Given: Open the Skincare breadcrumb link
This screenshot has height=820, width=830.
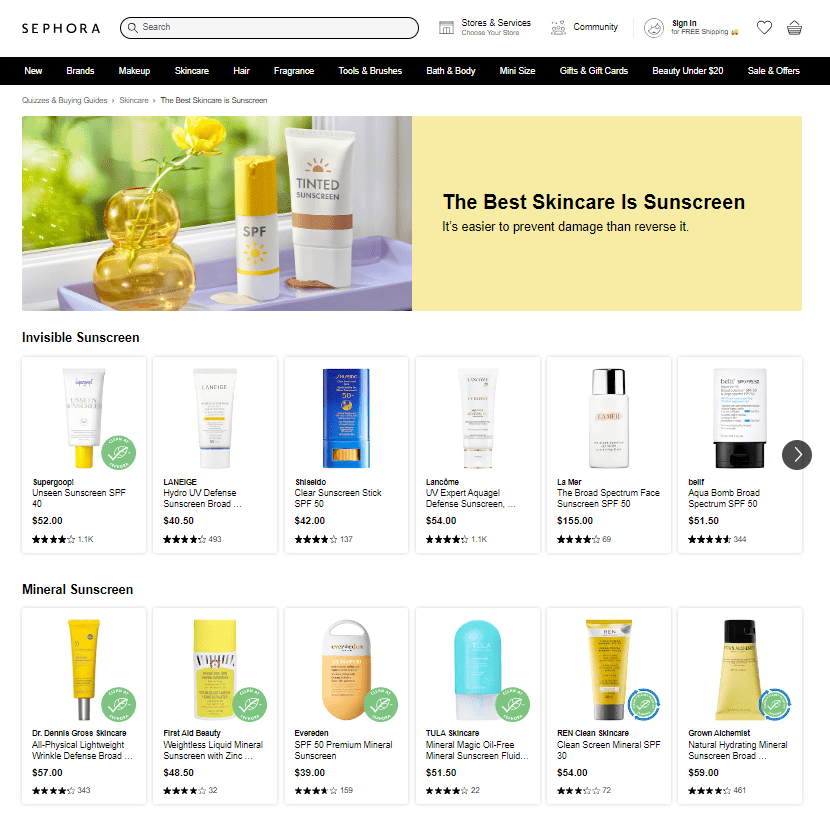Looking at the screenshot, I should [134, 100].
